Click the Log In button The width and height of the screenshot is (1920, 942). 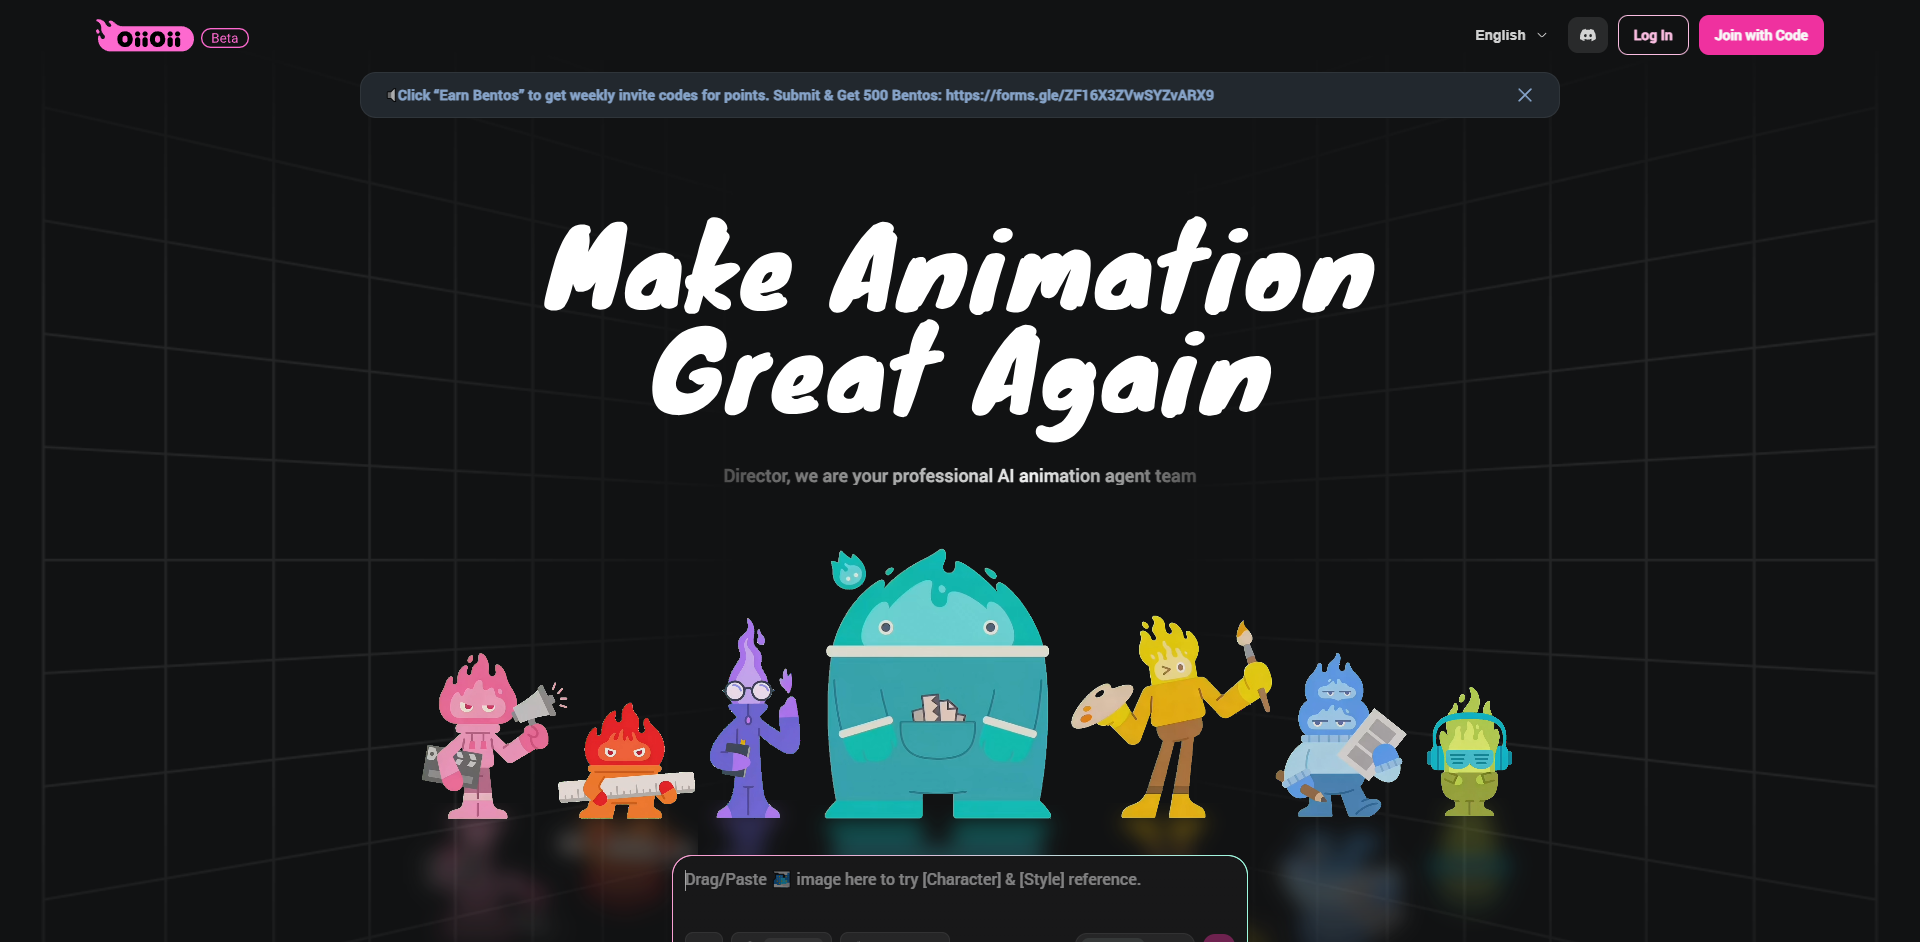tap(1653, 34)
